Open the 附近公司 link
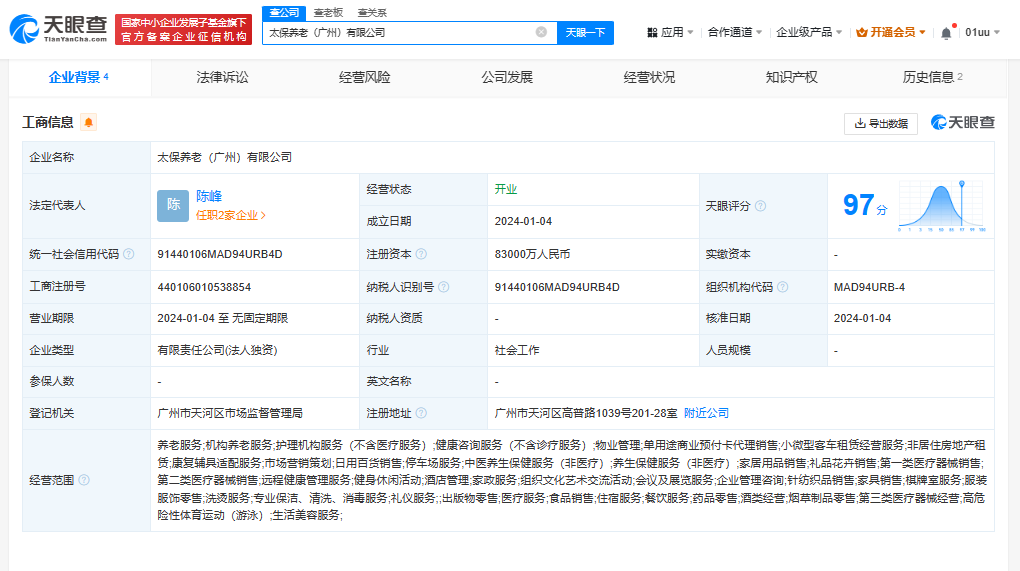Viewport: 1020px width, 571px height. click(x=706, y=413)
